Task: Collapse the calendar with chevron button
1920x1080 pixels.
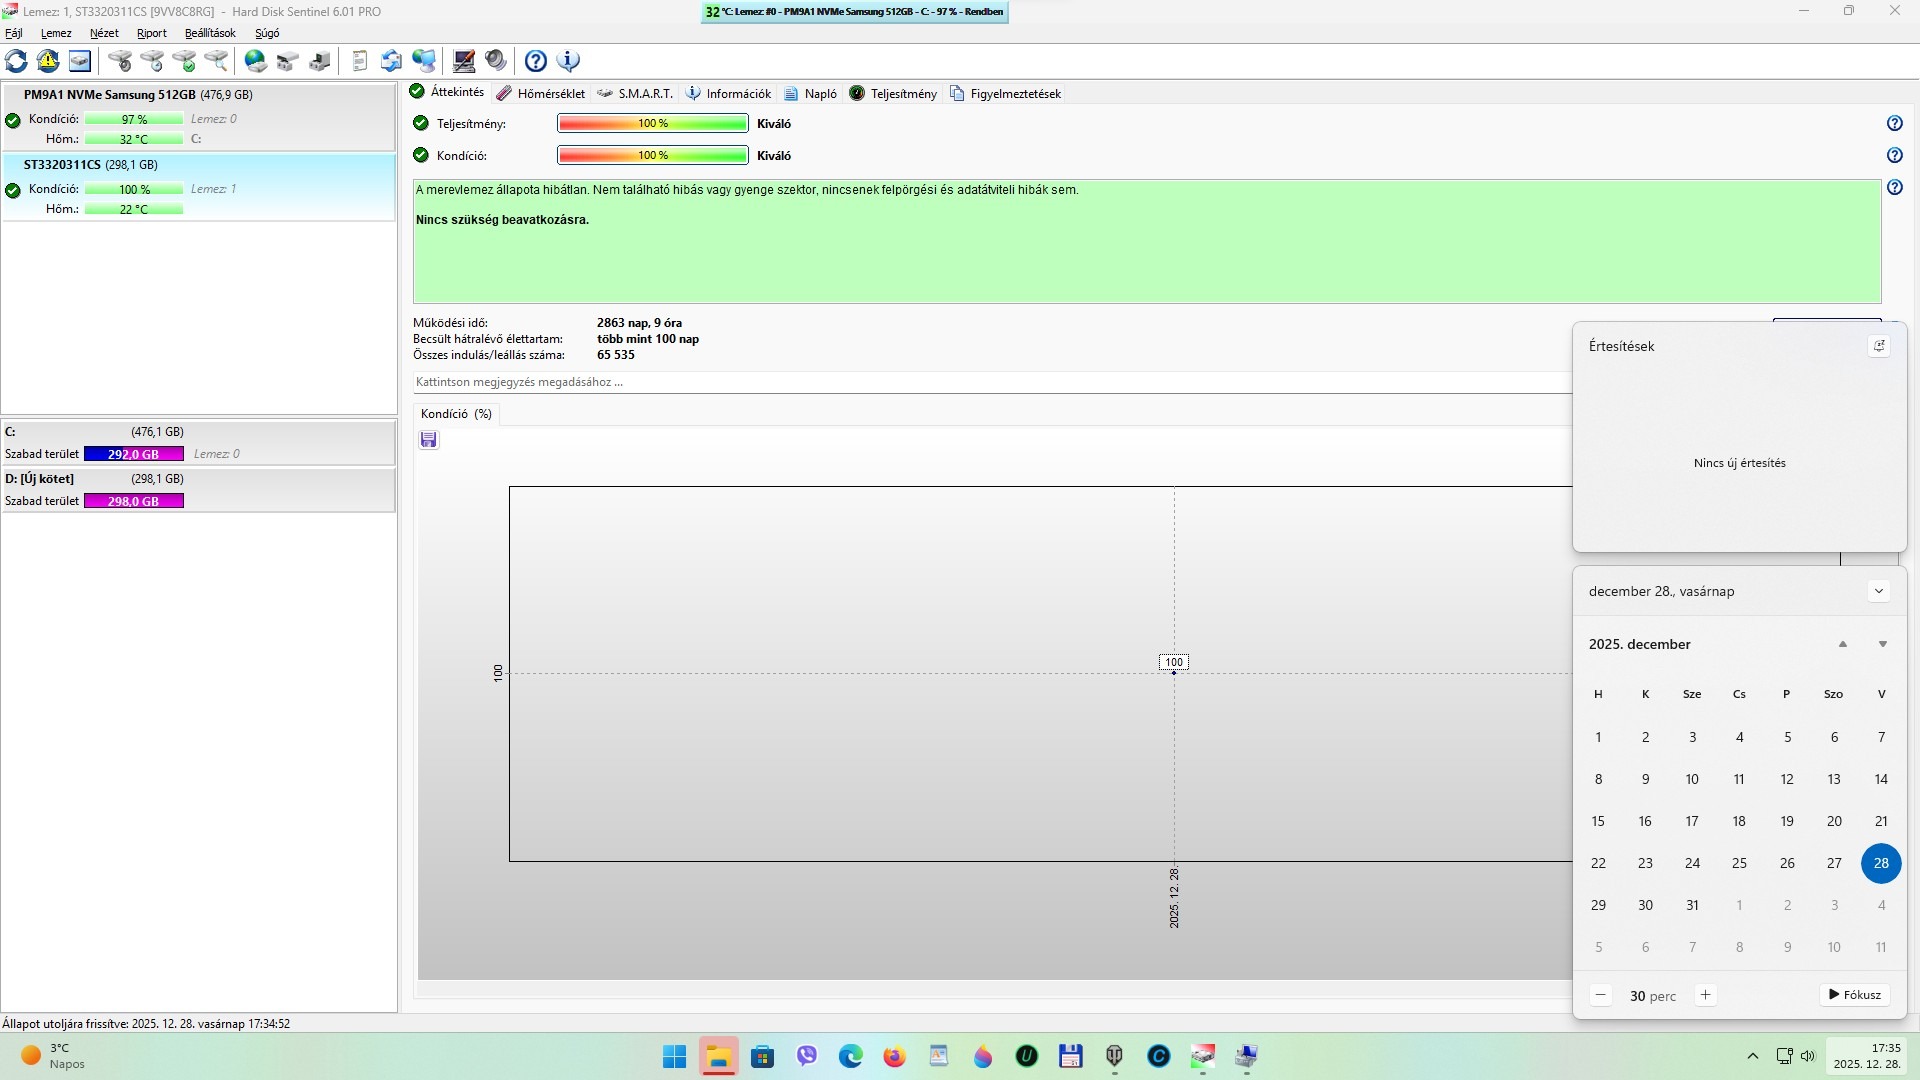Action: point(1878,591)
